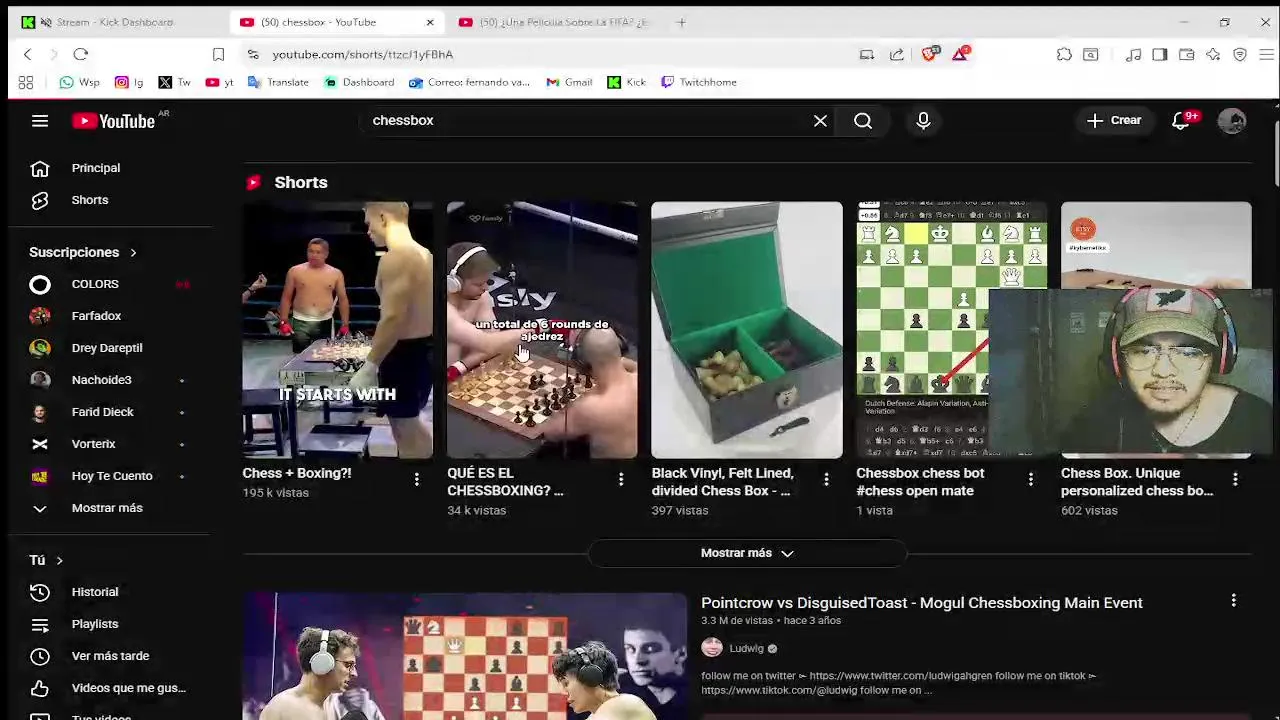
Task: Open the Dashboard bookmark
Action: click(359, 82)
